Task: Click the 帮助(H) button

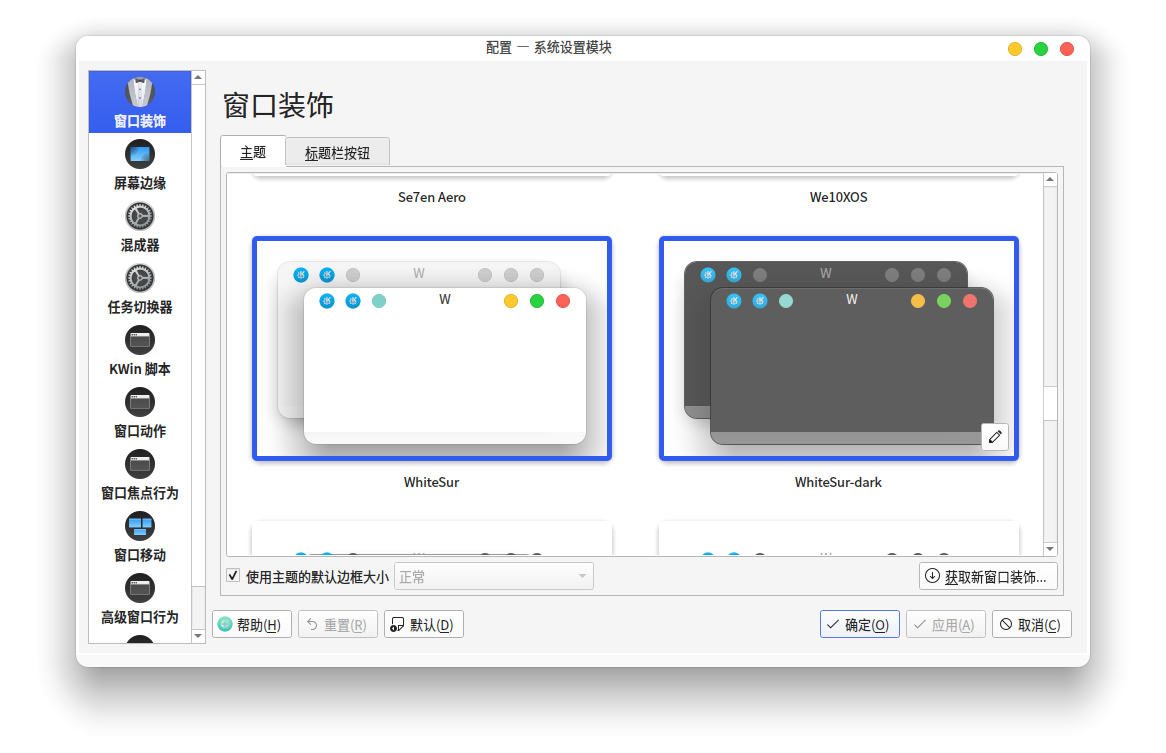Action: [251, 624]
